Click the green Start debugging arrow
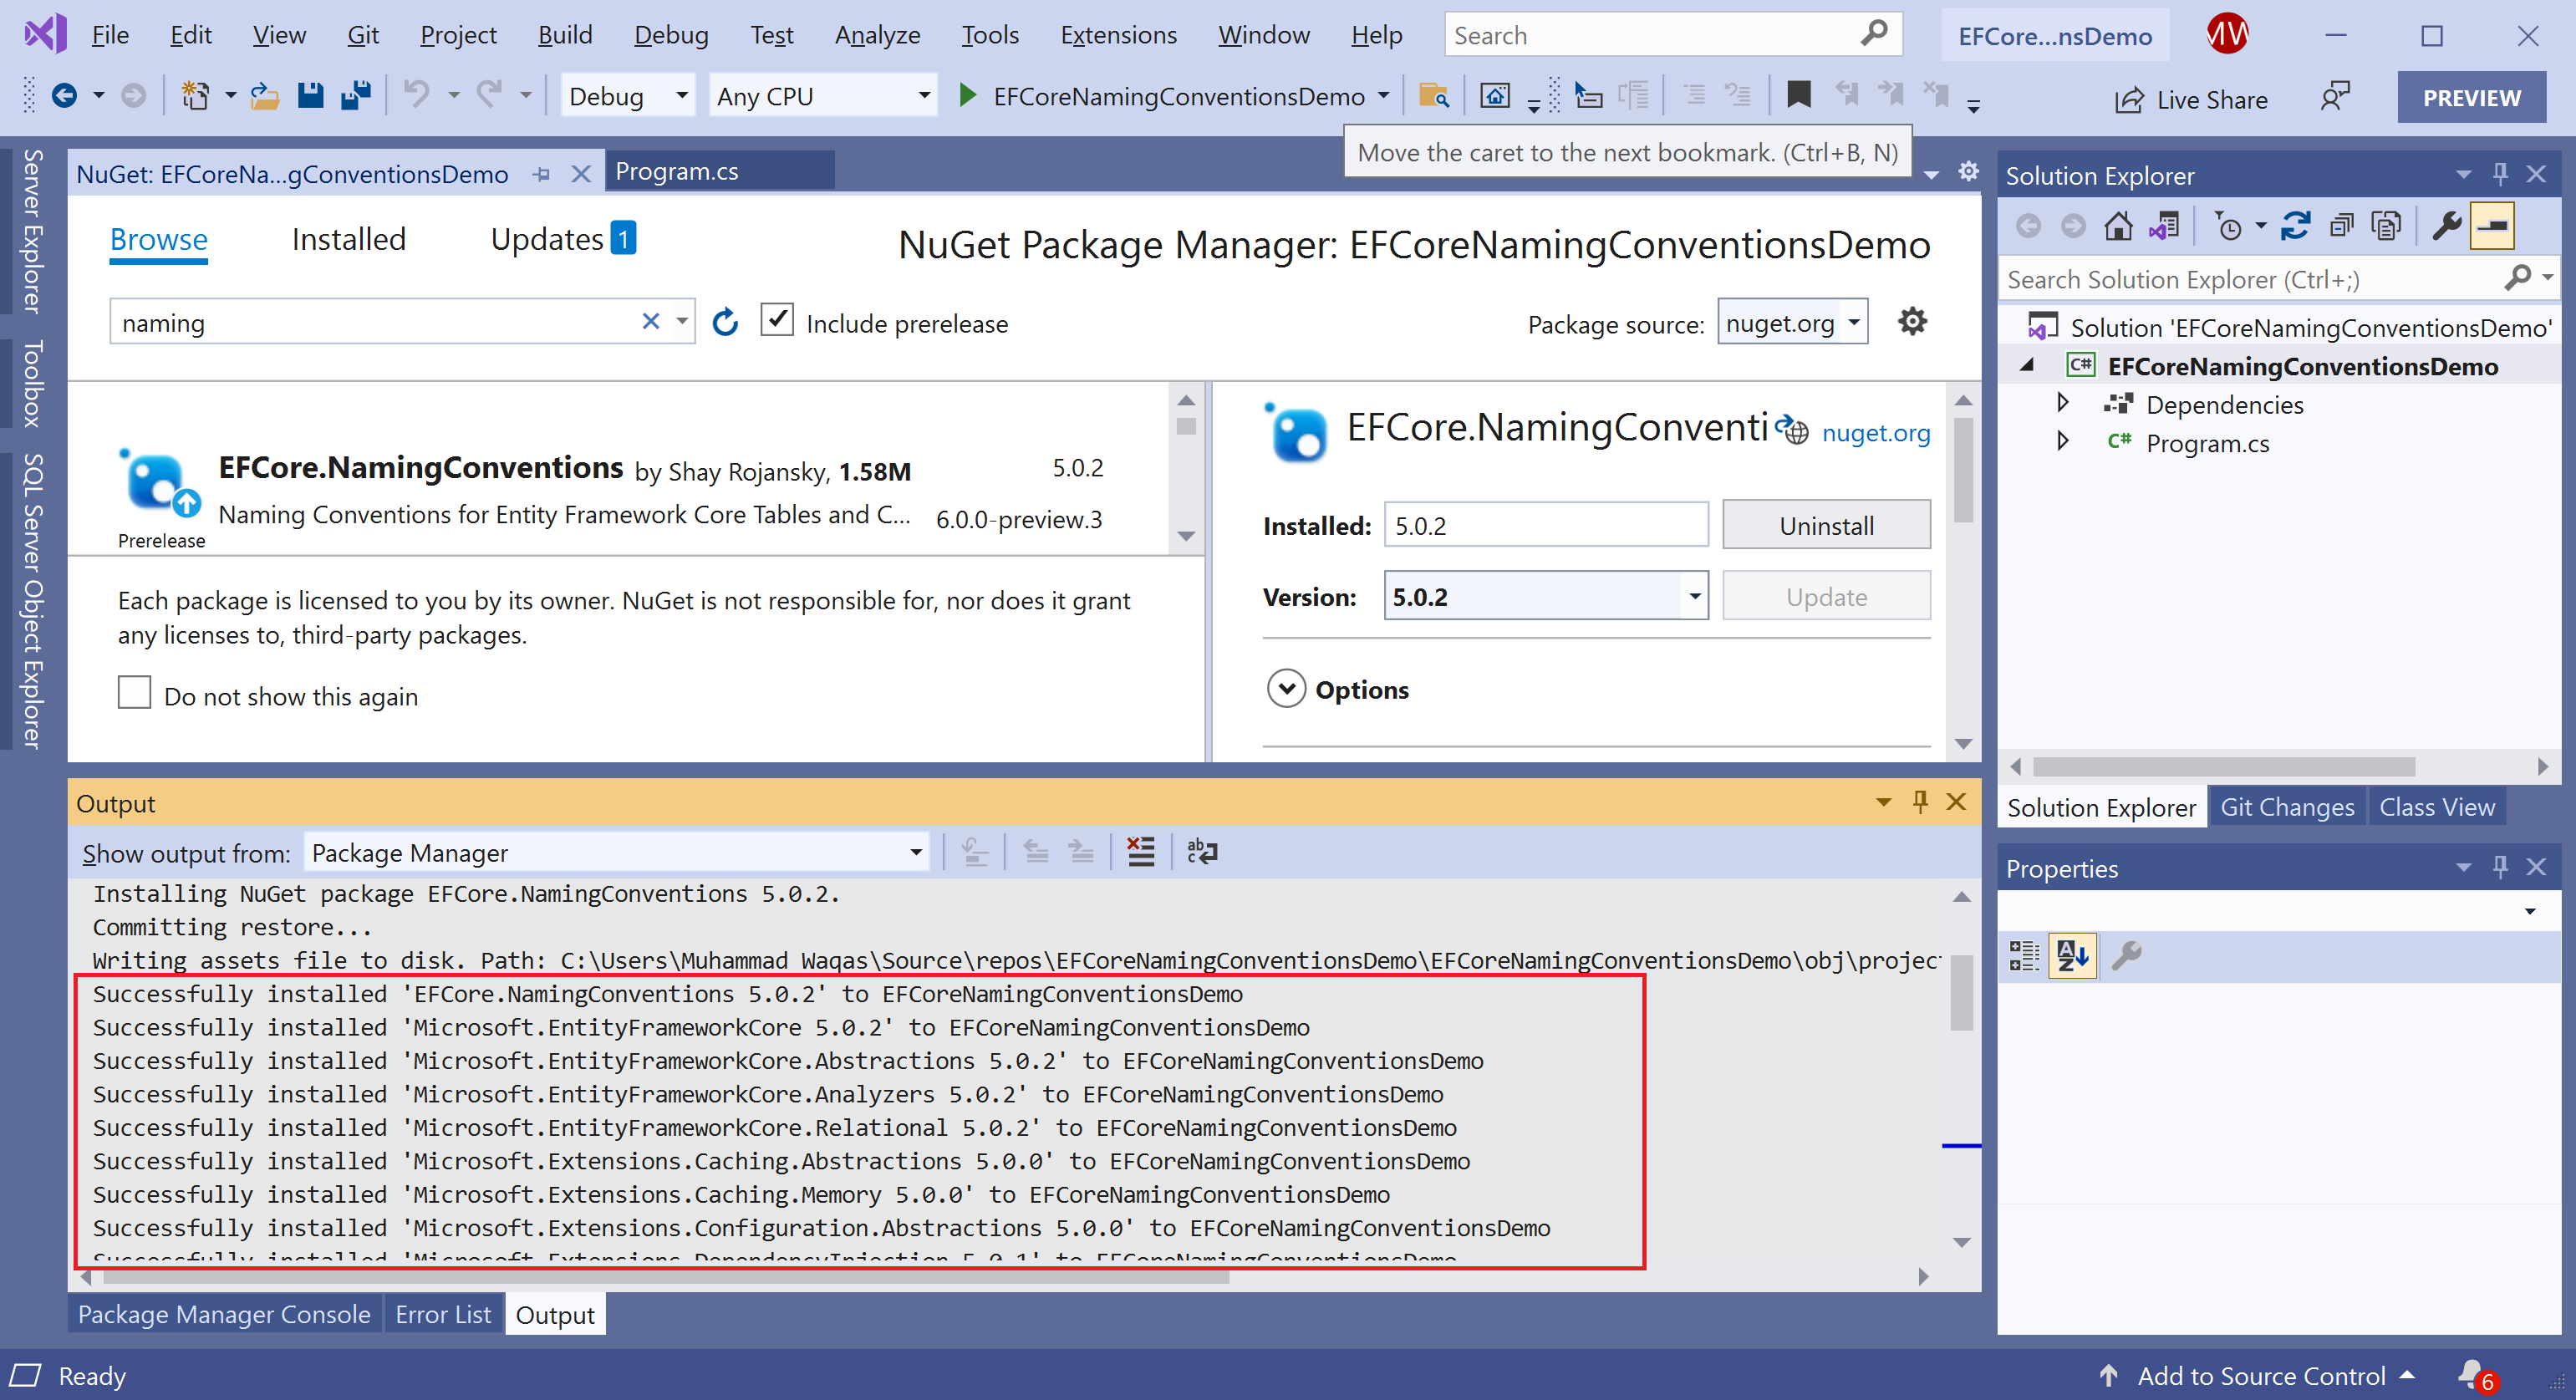Image resolution: width=2576 pixels, height=1400 pixels. (x=967, y=96)
